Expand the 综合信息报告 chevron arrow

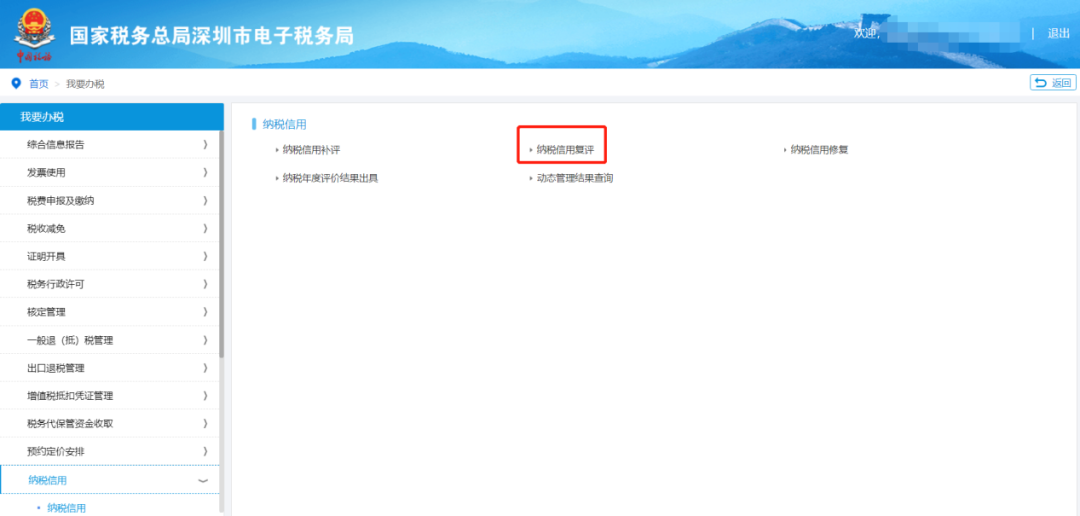pos(205,145)
